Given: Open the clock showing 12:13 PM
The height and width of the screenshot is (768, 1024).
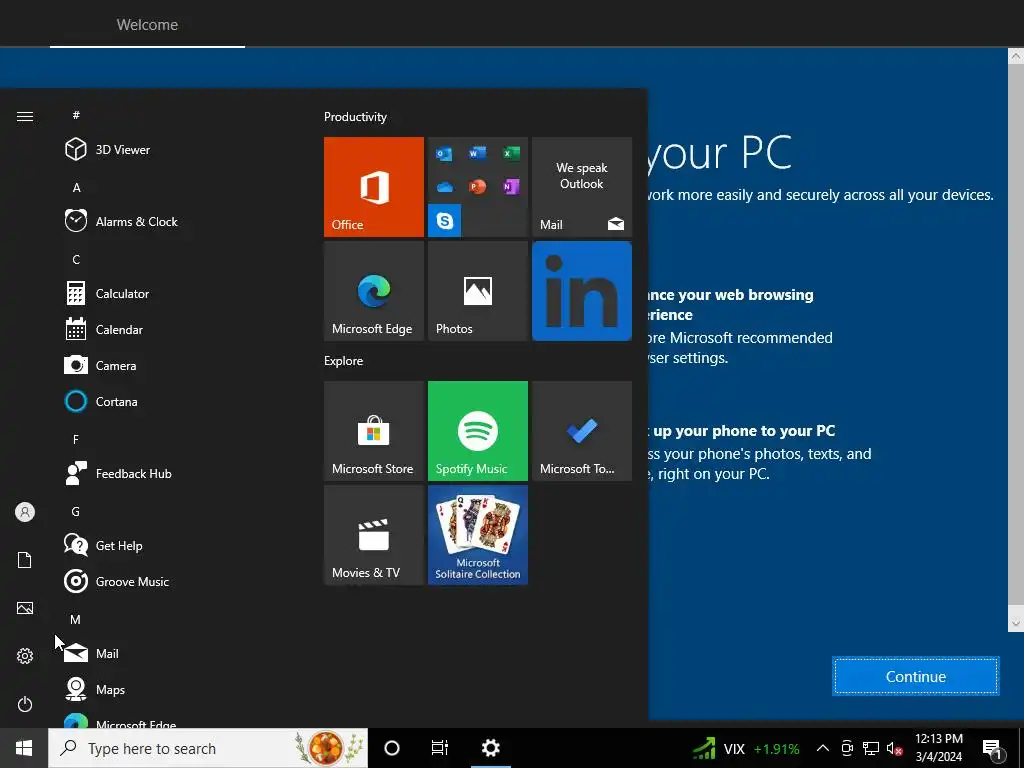Looking at the screenshot, I should pos(938,748).
